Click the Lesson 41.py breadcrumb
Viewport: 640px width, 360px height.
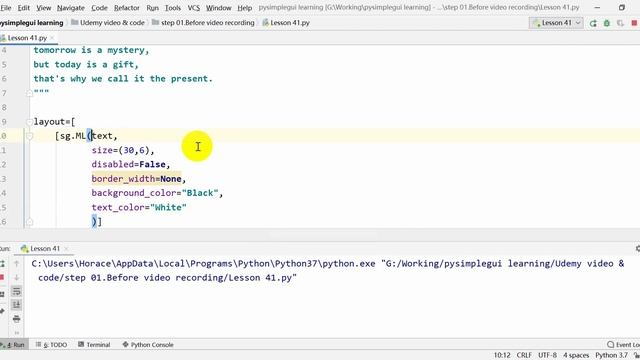(290, 23)
